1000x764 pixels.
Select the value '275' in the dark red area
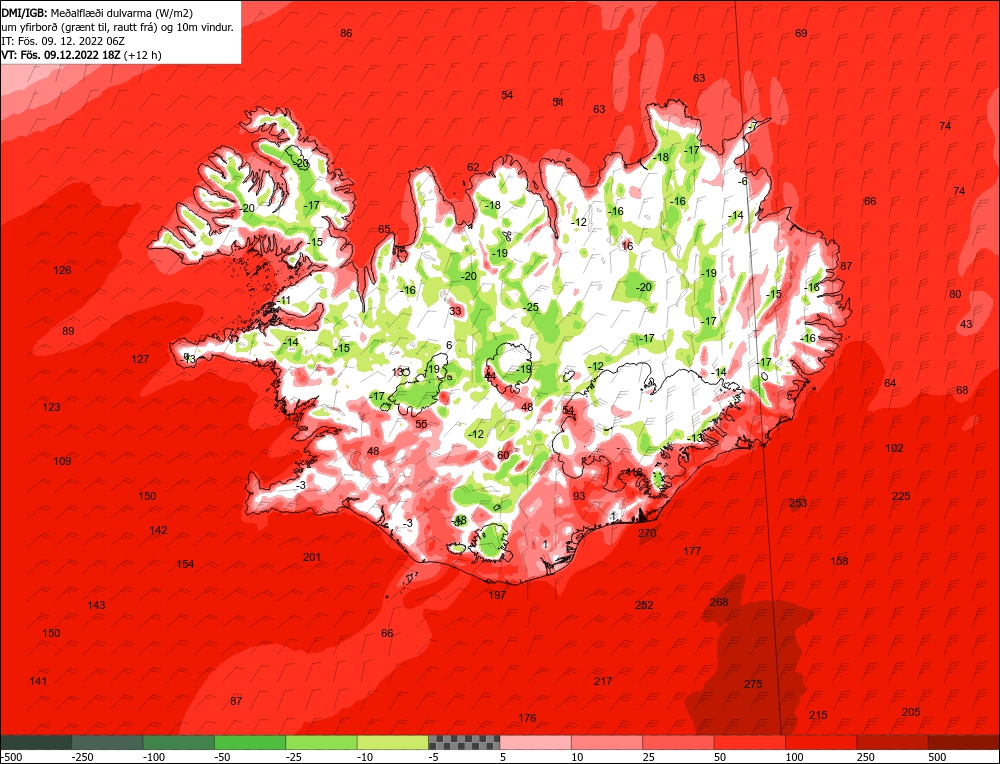[753, 684]
